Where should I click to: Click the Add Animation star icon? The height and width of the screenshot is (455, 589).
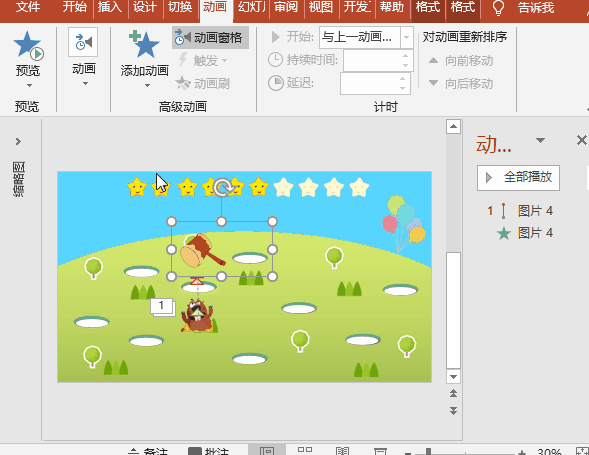pos(144,45)
